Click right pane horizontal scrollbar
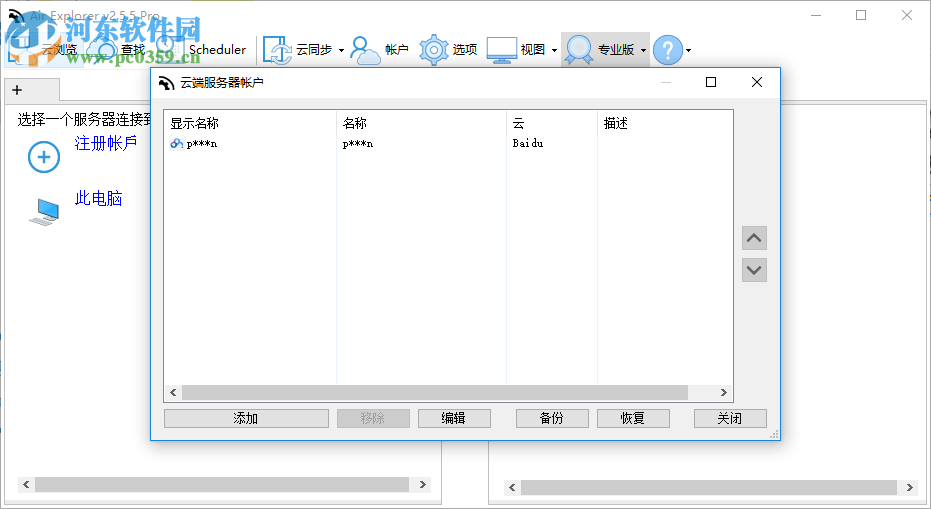Viewport: 931px width, 509px height. 708,488
